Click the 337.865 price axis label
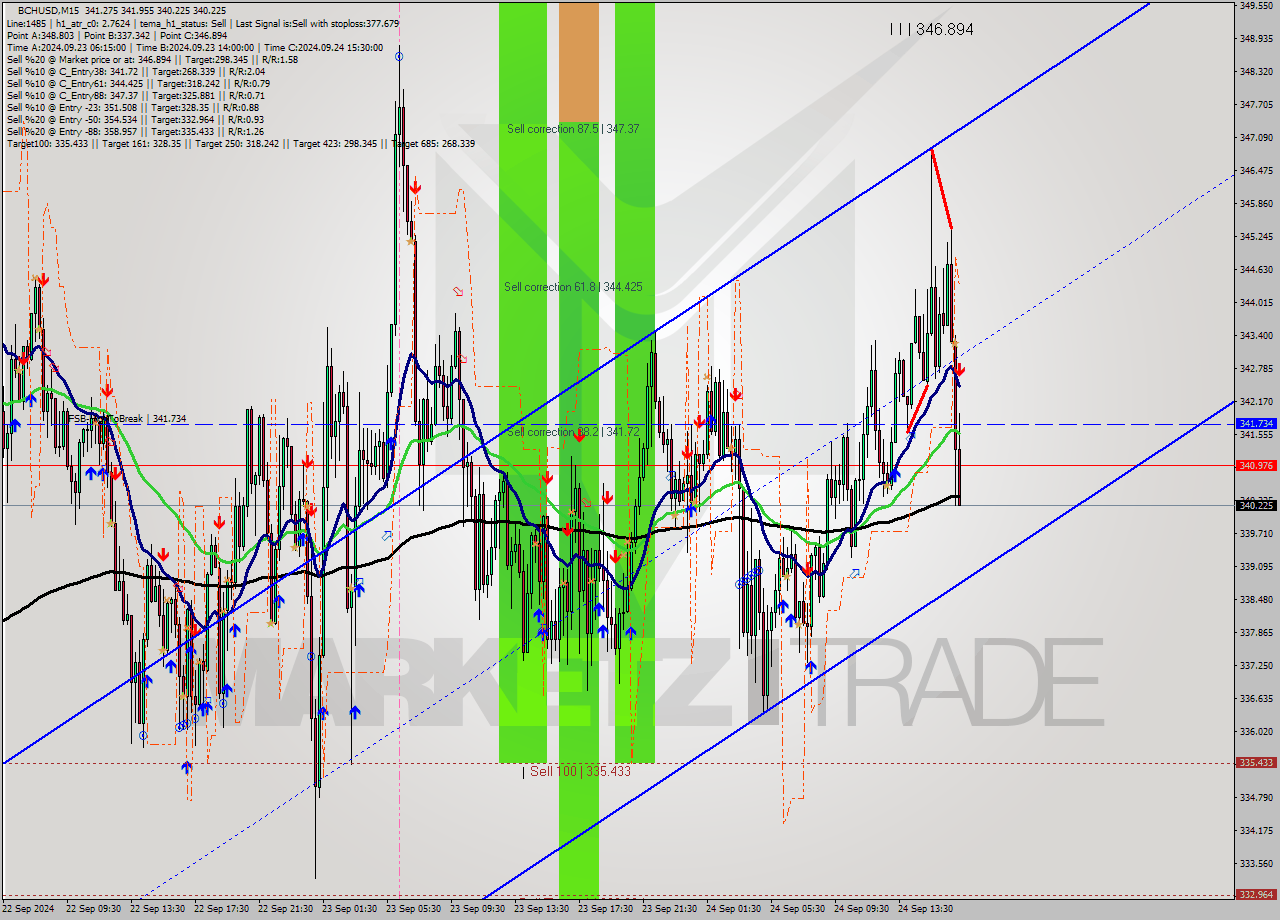The image size is (1280, 920). coord(1256,632)
